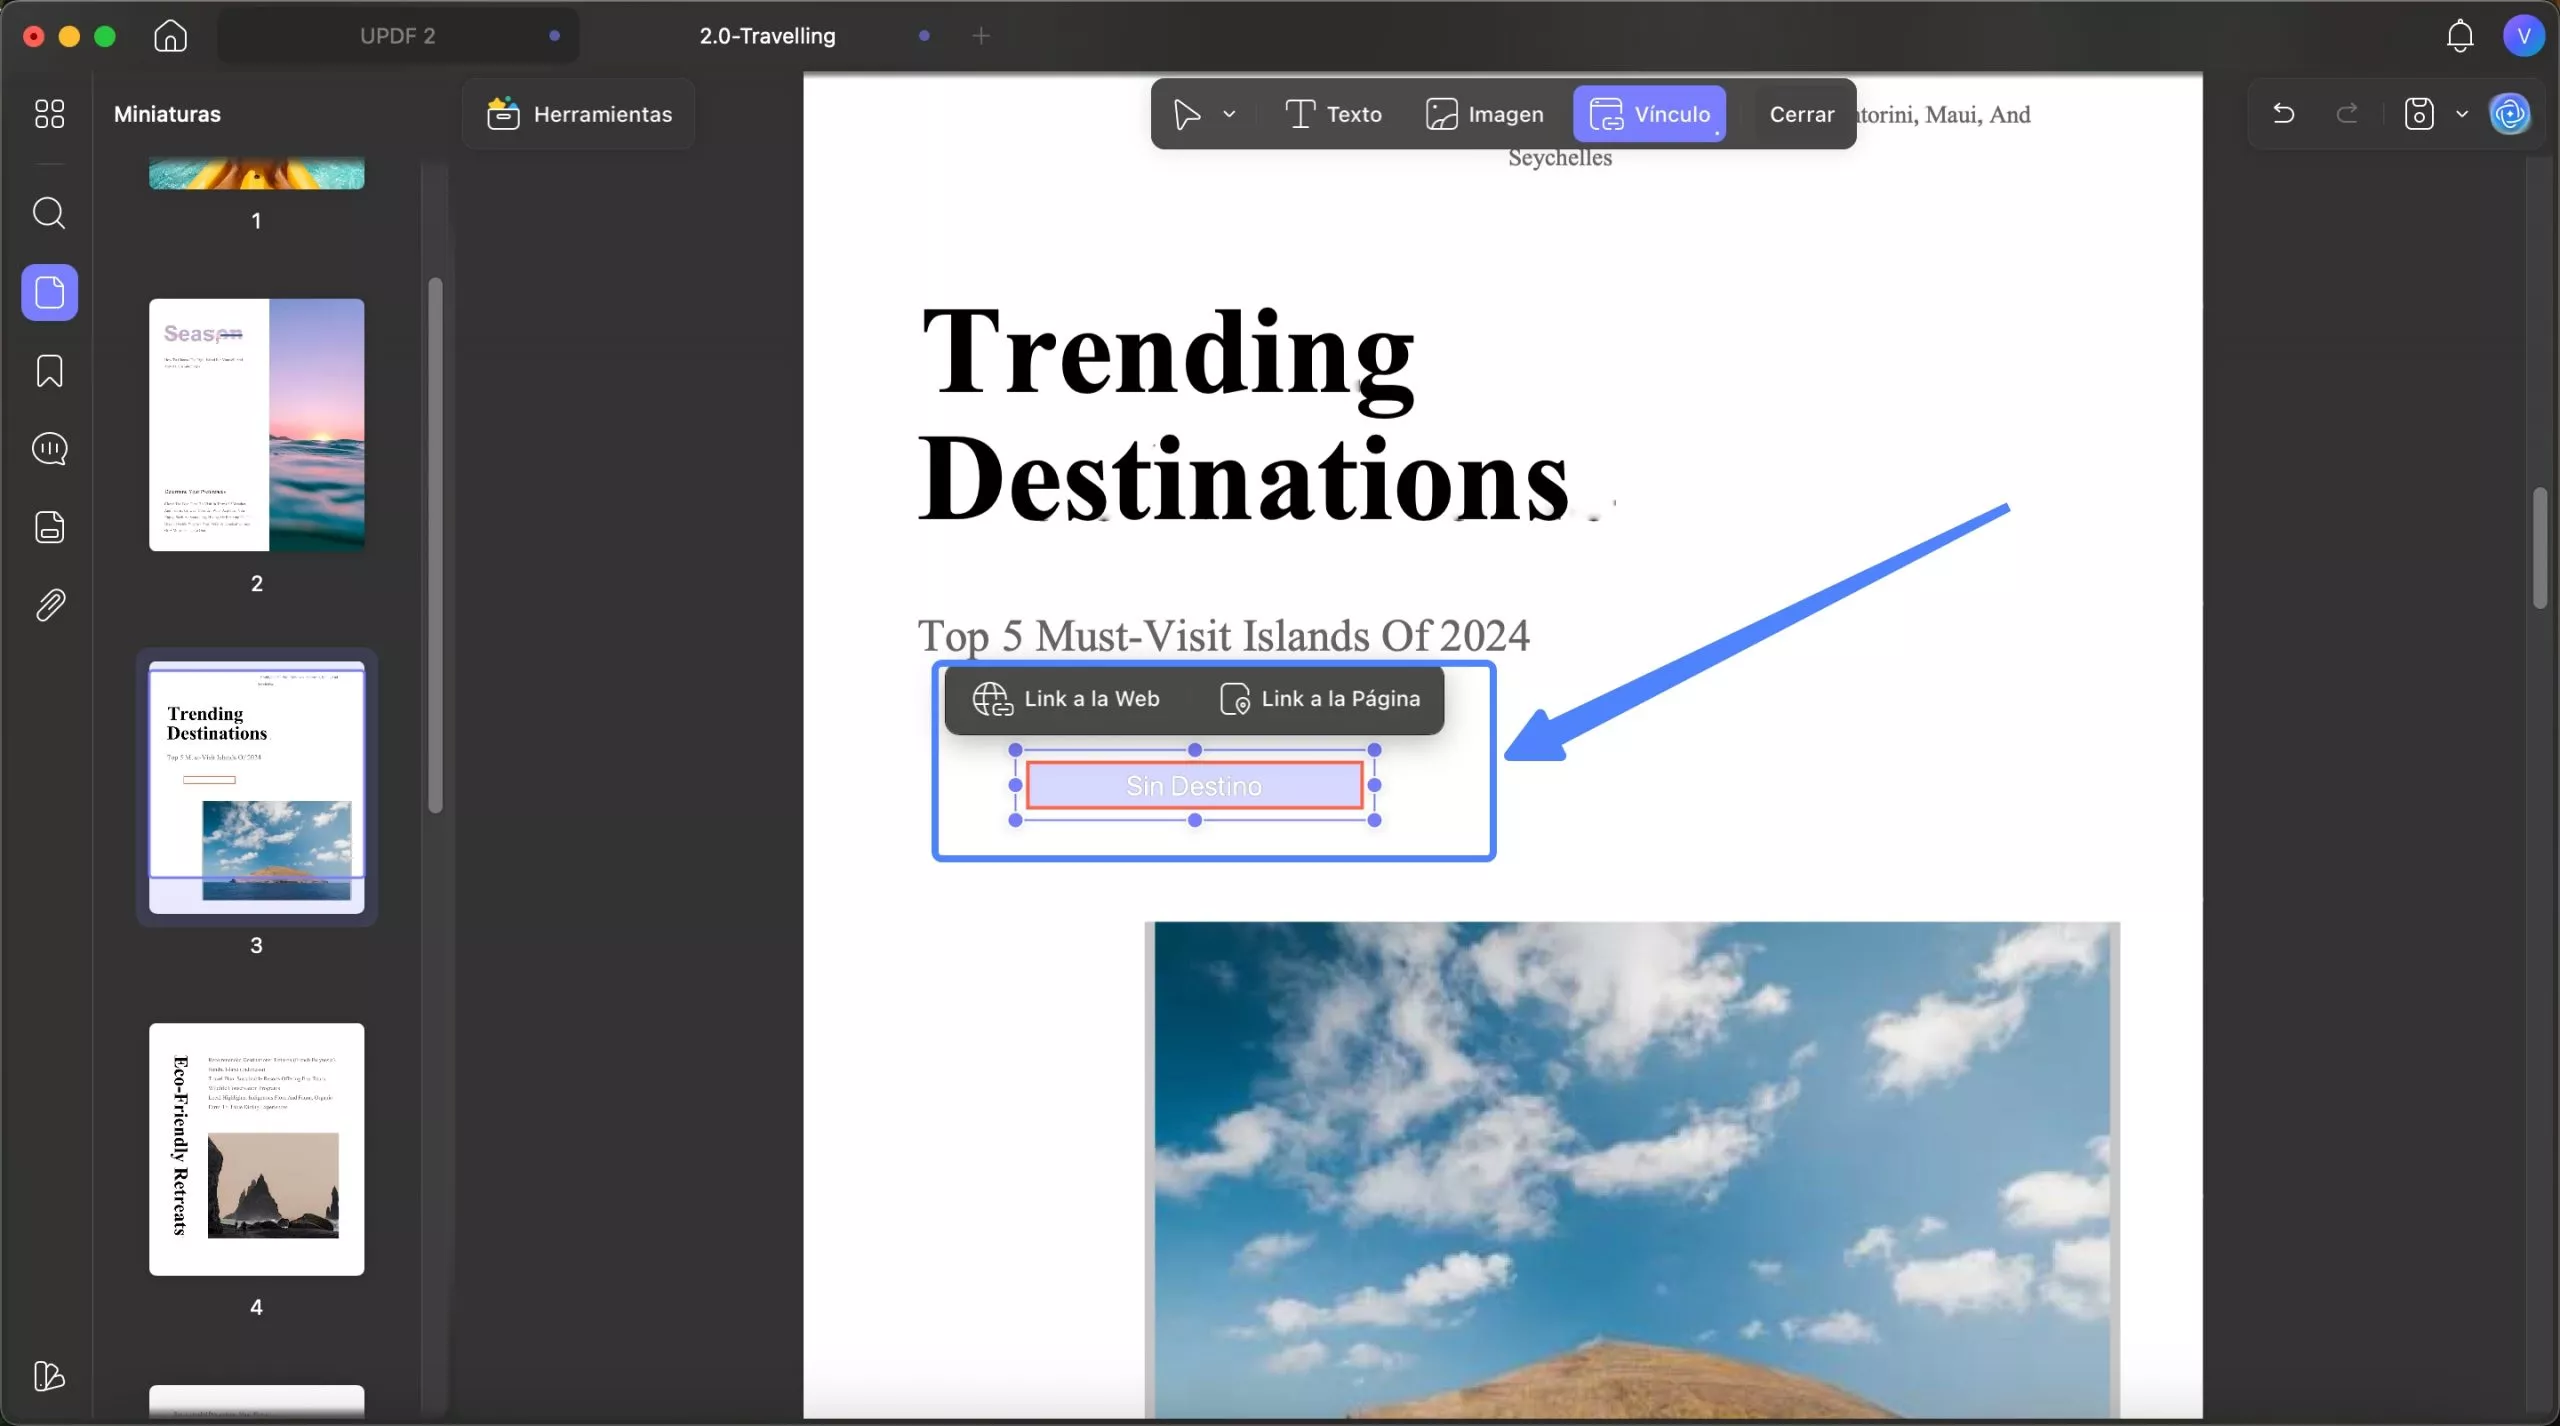Click the layers icon at sidebar bottom
The width and height of the screenshot is (2560, 1426).
pyautogui.click(x=49, y=1376)
